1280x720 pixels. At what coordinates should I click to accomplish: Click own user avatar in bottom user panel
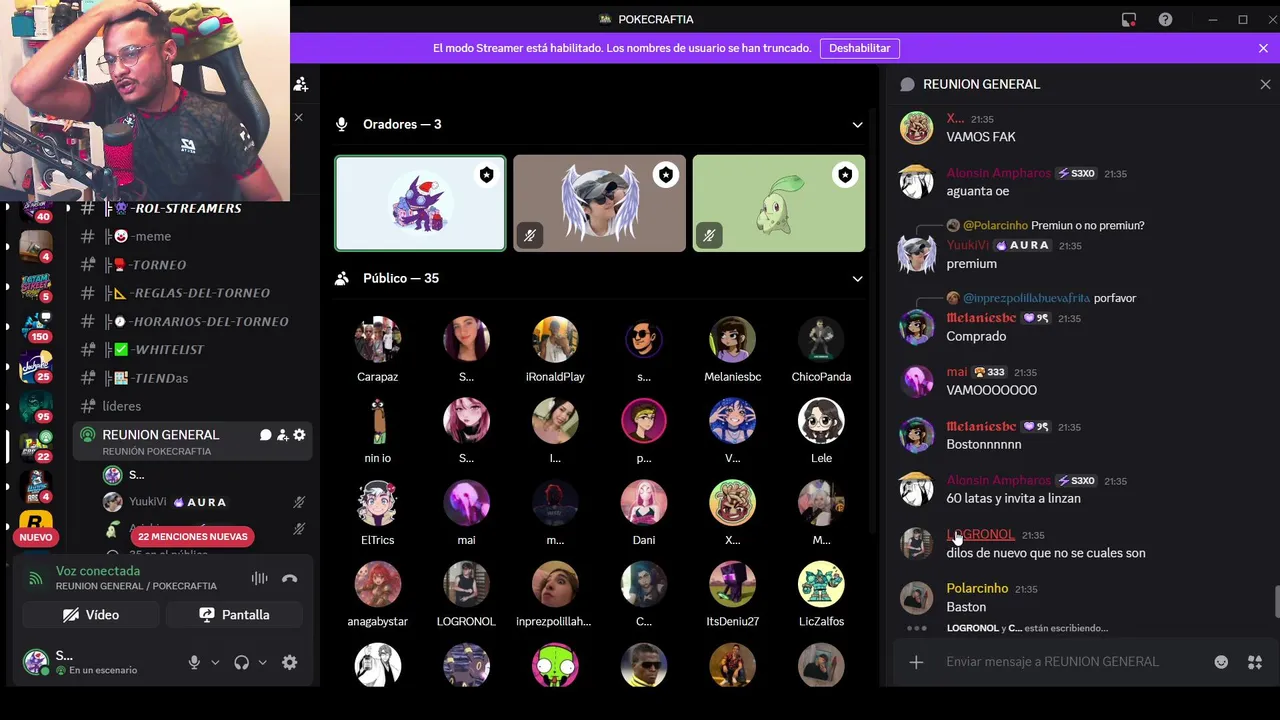(35, 661)
